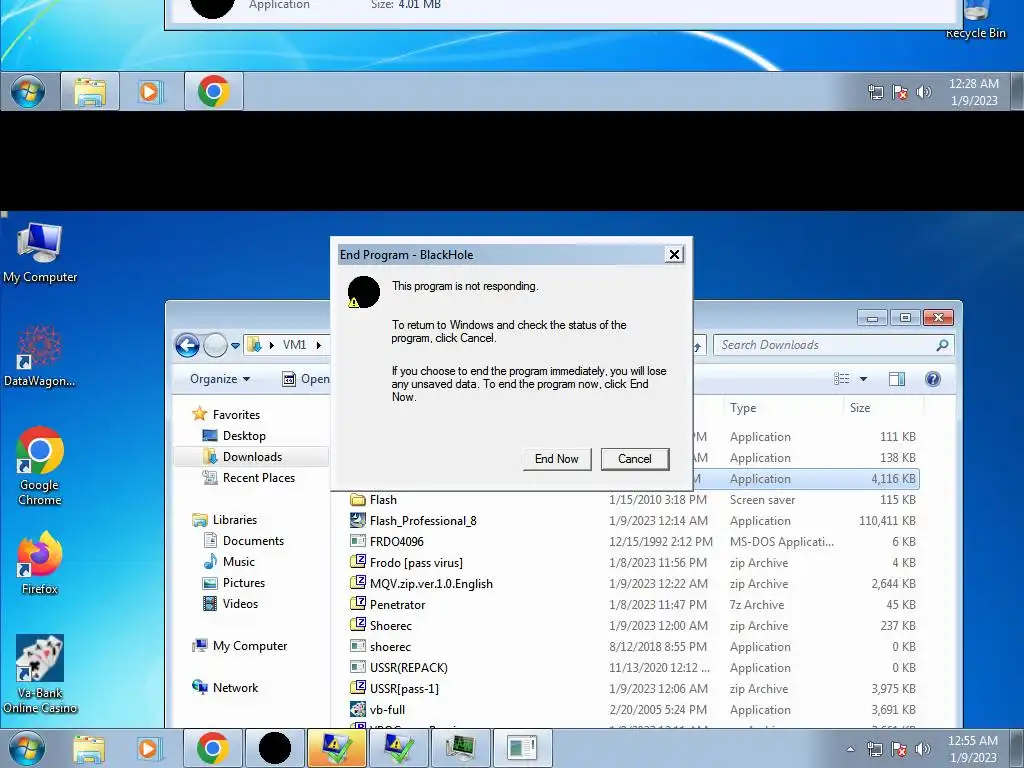Cancel the End Program dialog
This screenshot has width=1024, height=768.
635,458
